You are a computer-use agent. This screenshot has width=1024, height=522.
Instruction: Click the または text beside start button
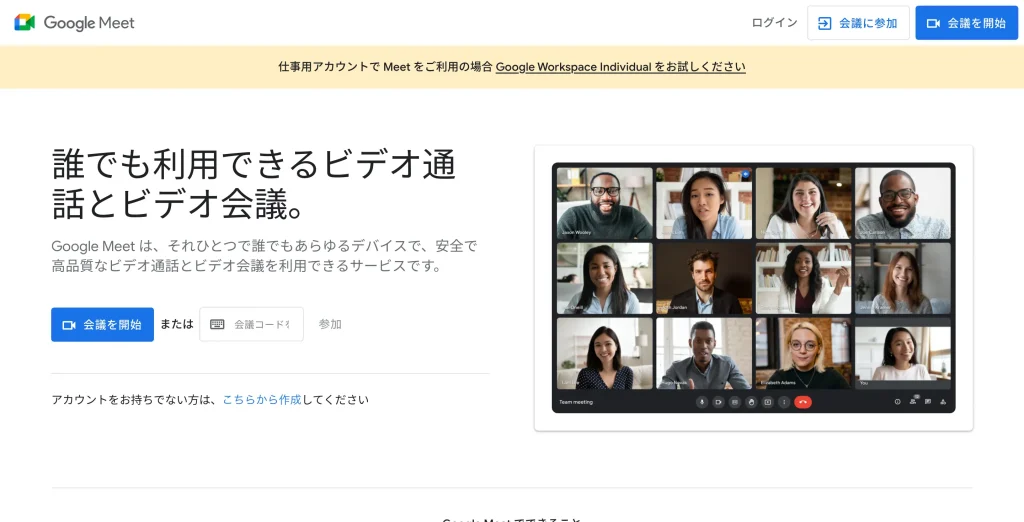(x=177, y=324)
